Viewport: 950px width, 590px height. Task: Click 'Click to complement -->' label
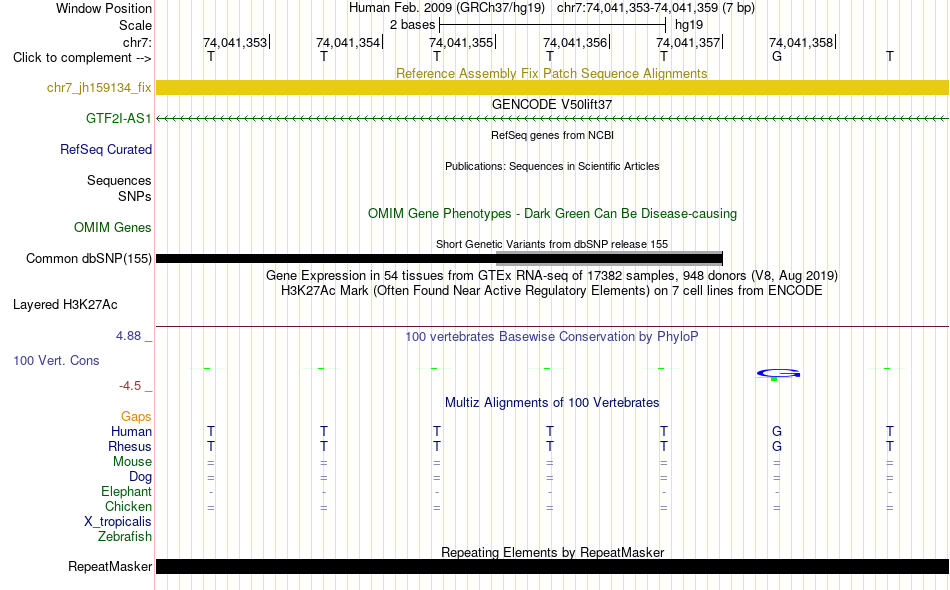[x=82, y=58]
